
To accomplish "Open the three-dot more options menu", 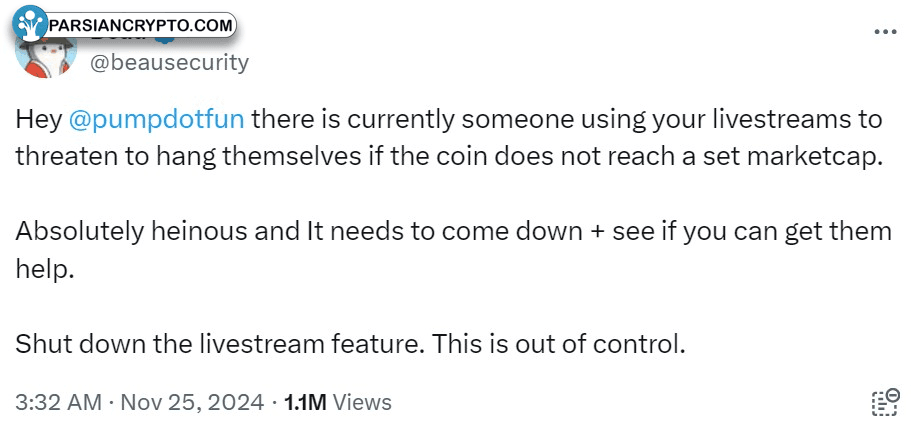I will click(x=885, y=32).
